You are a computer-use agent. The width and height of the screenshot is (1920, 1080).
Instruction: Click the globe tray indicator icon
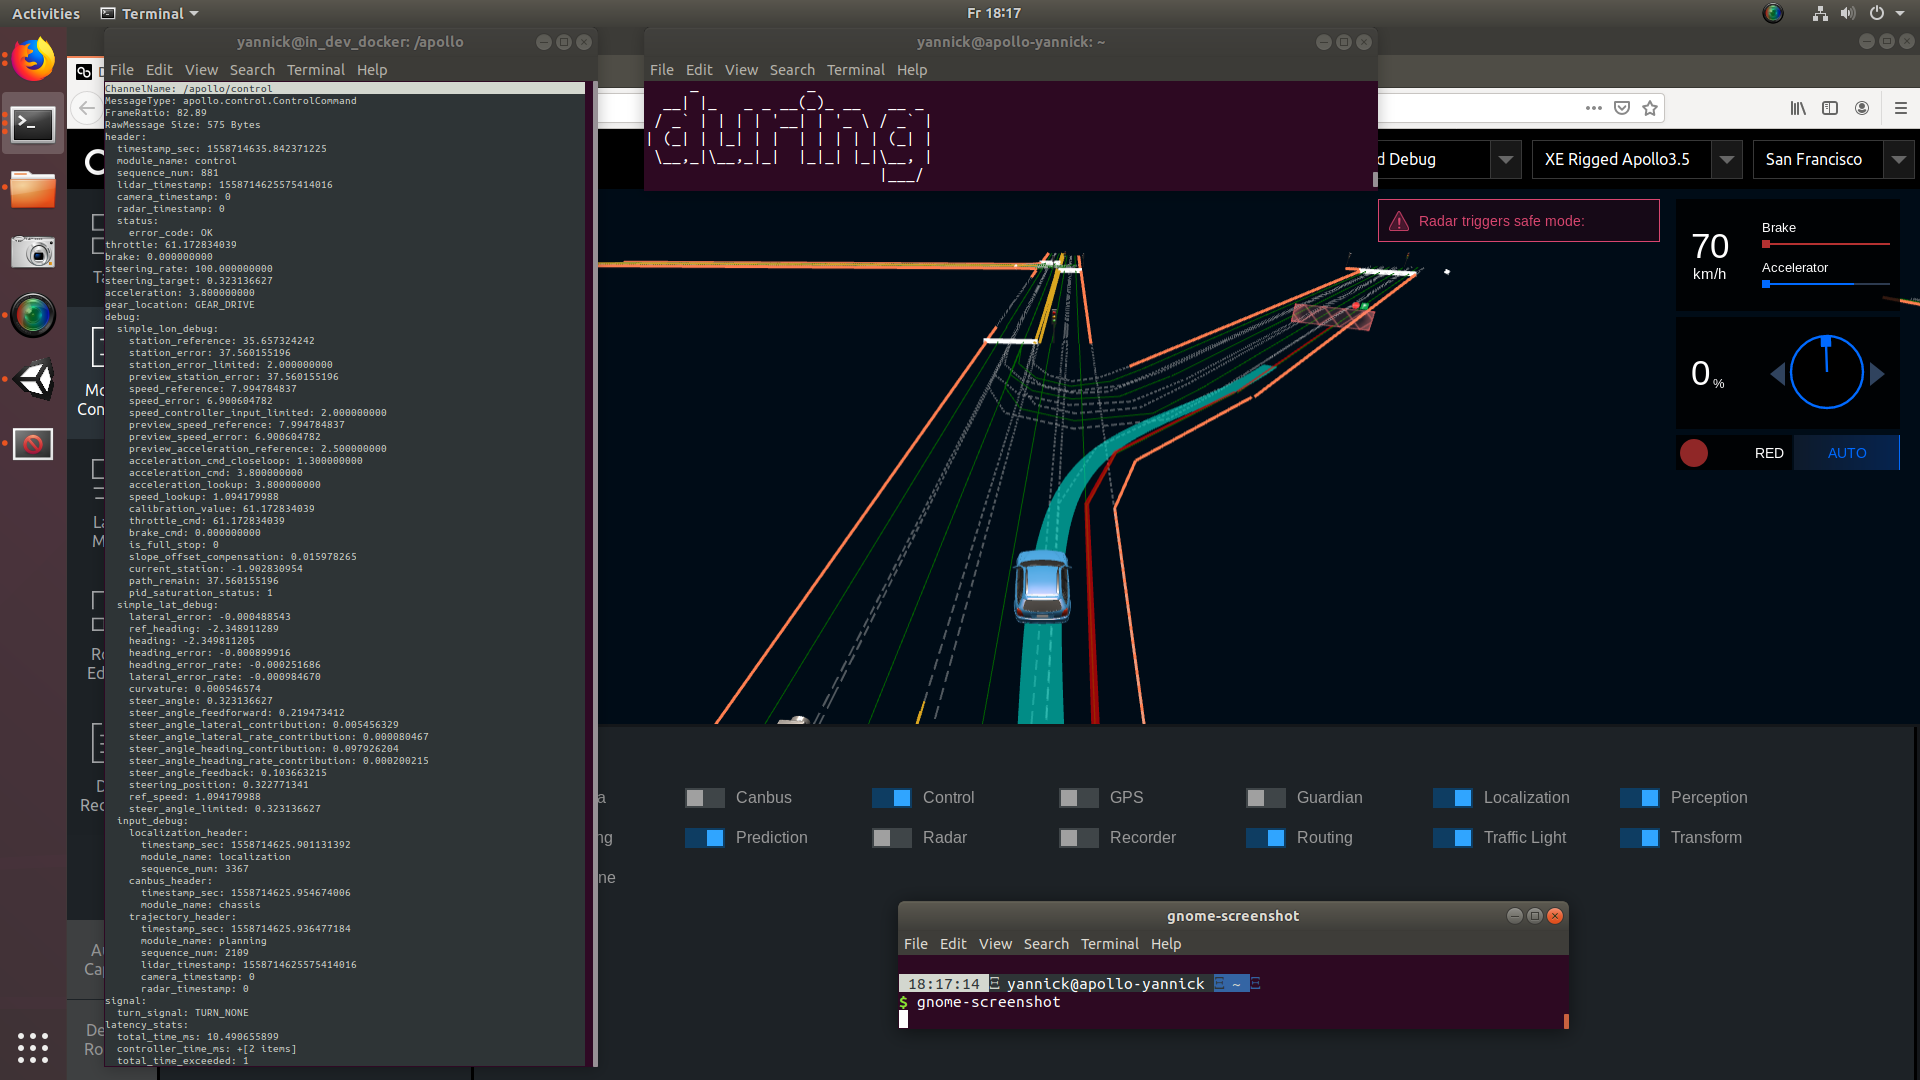[x=1773, y=13]
